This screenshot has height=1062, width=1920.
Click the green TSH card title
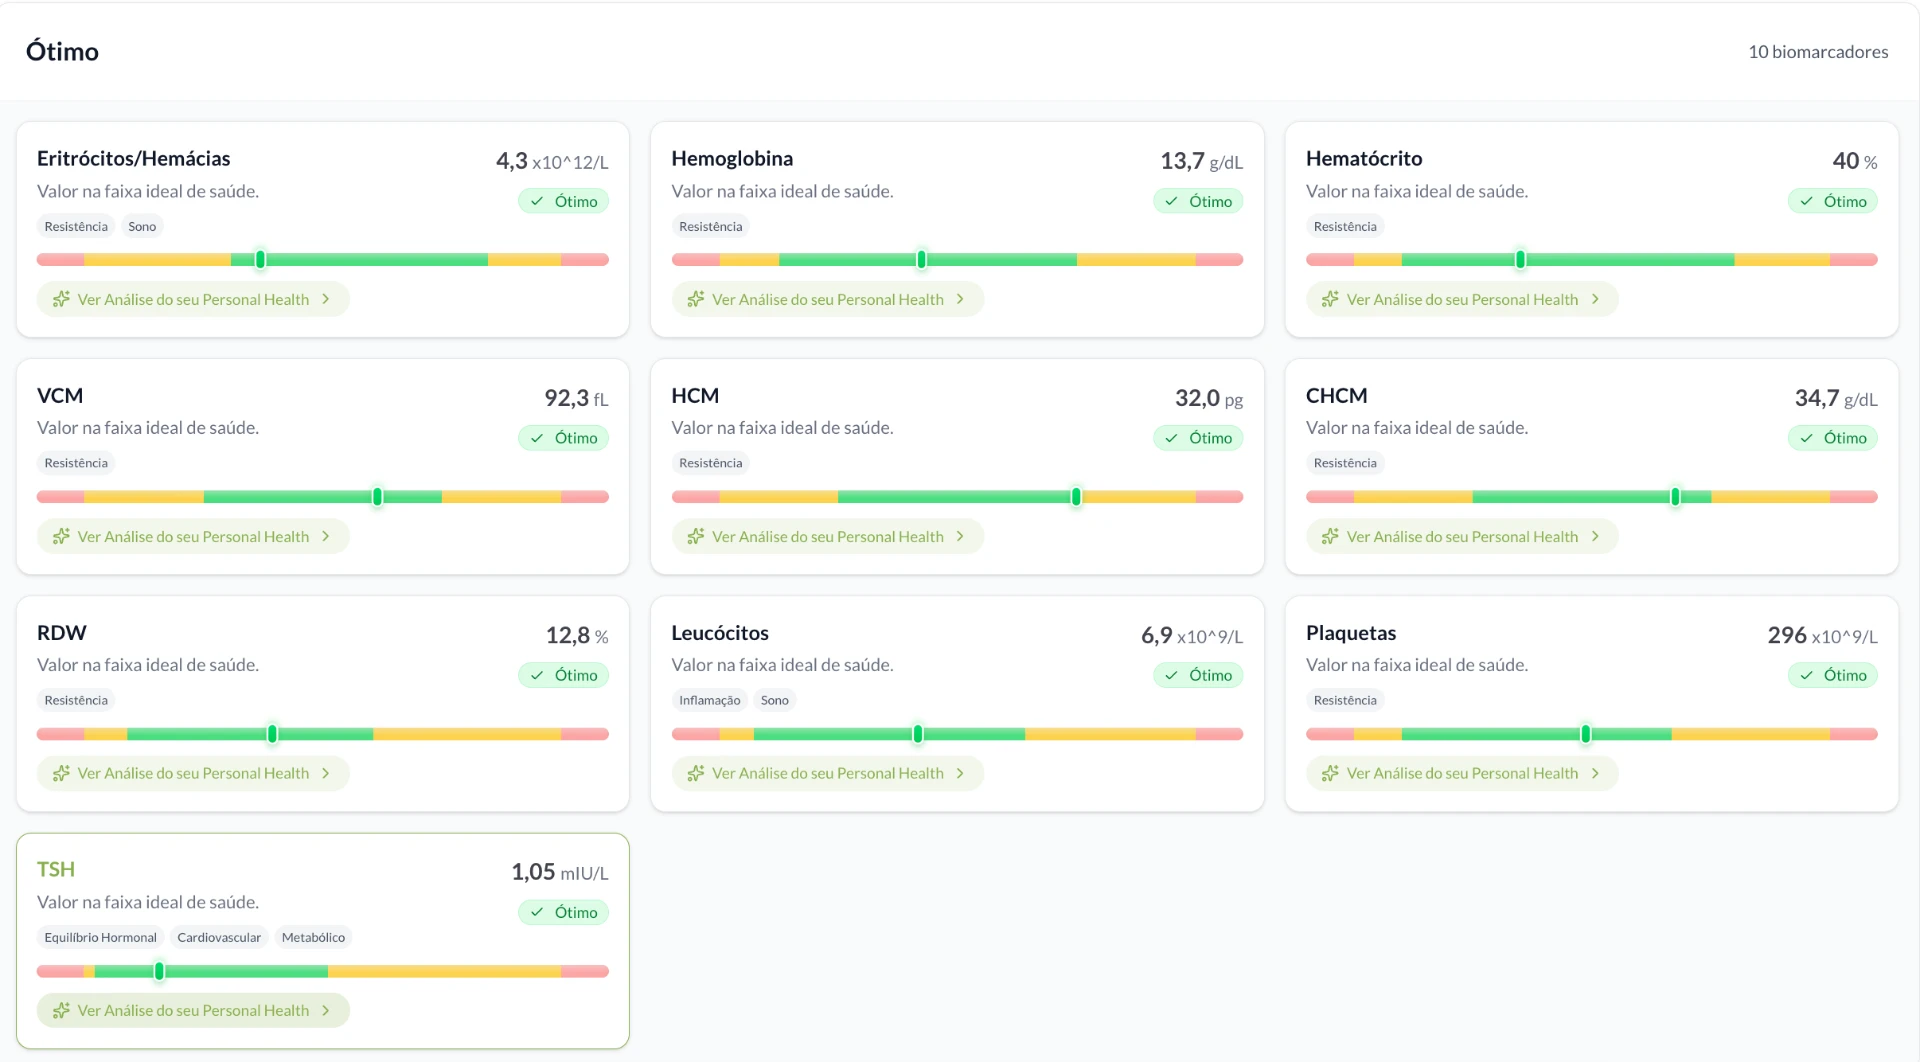tap(56, 869)
